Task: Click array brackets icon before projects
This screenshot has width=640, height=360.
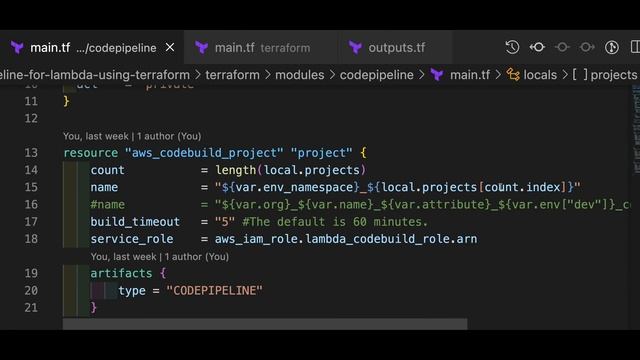Action: click(580, 75)
